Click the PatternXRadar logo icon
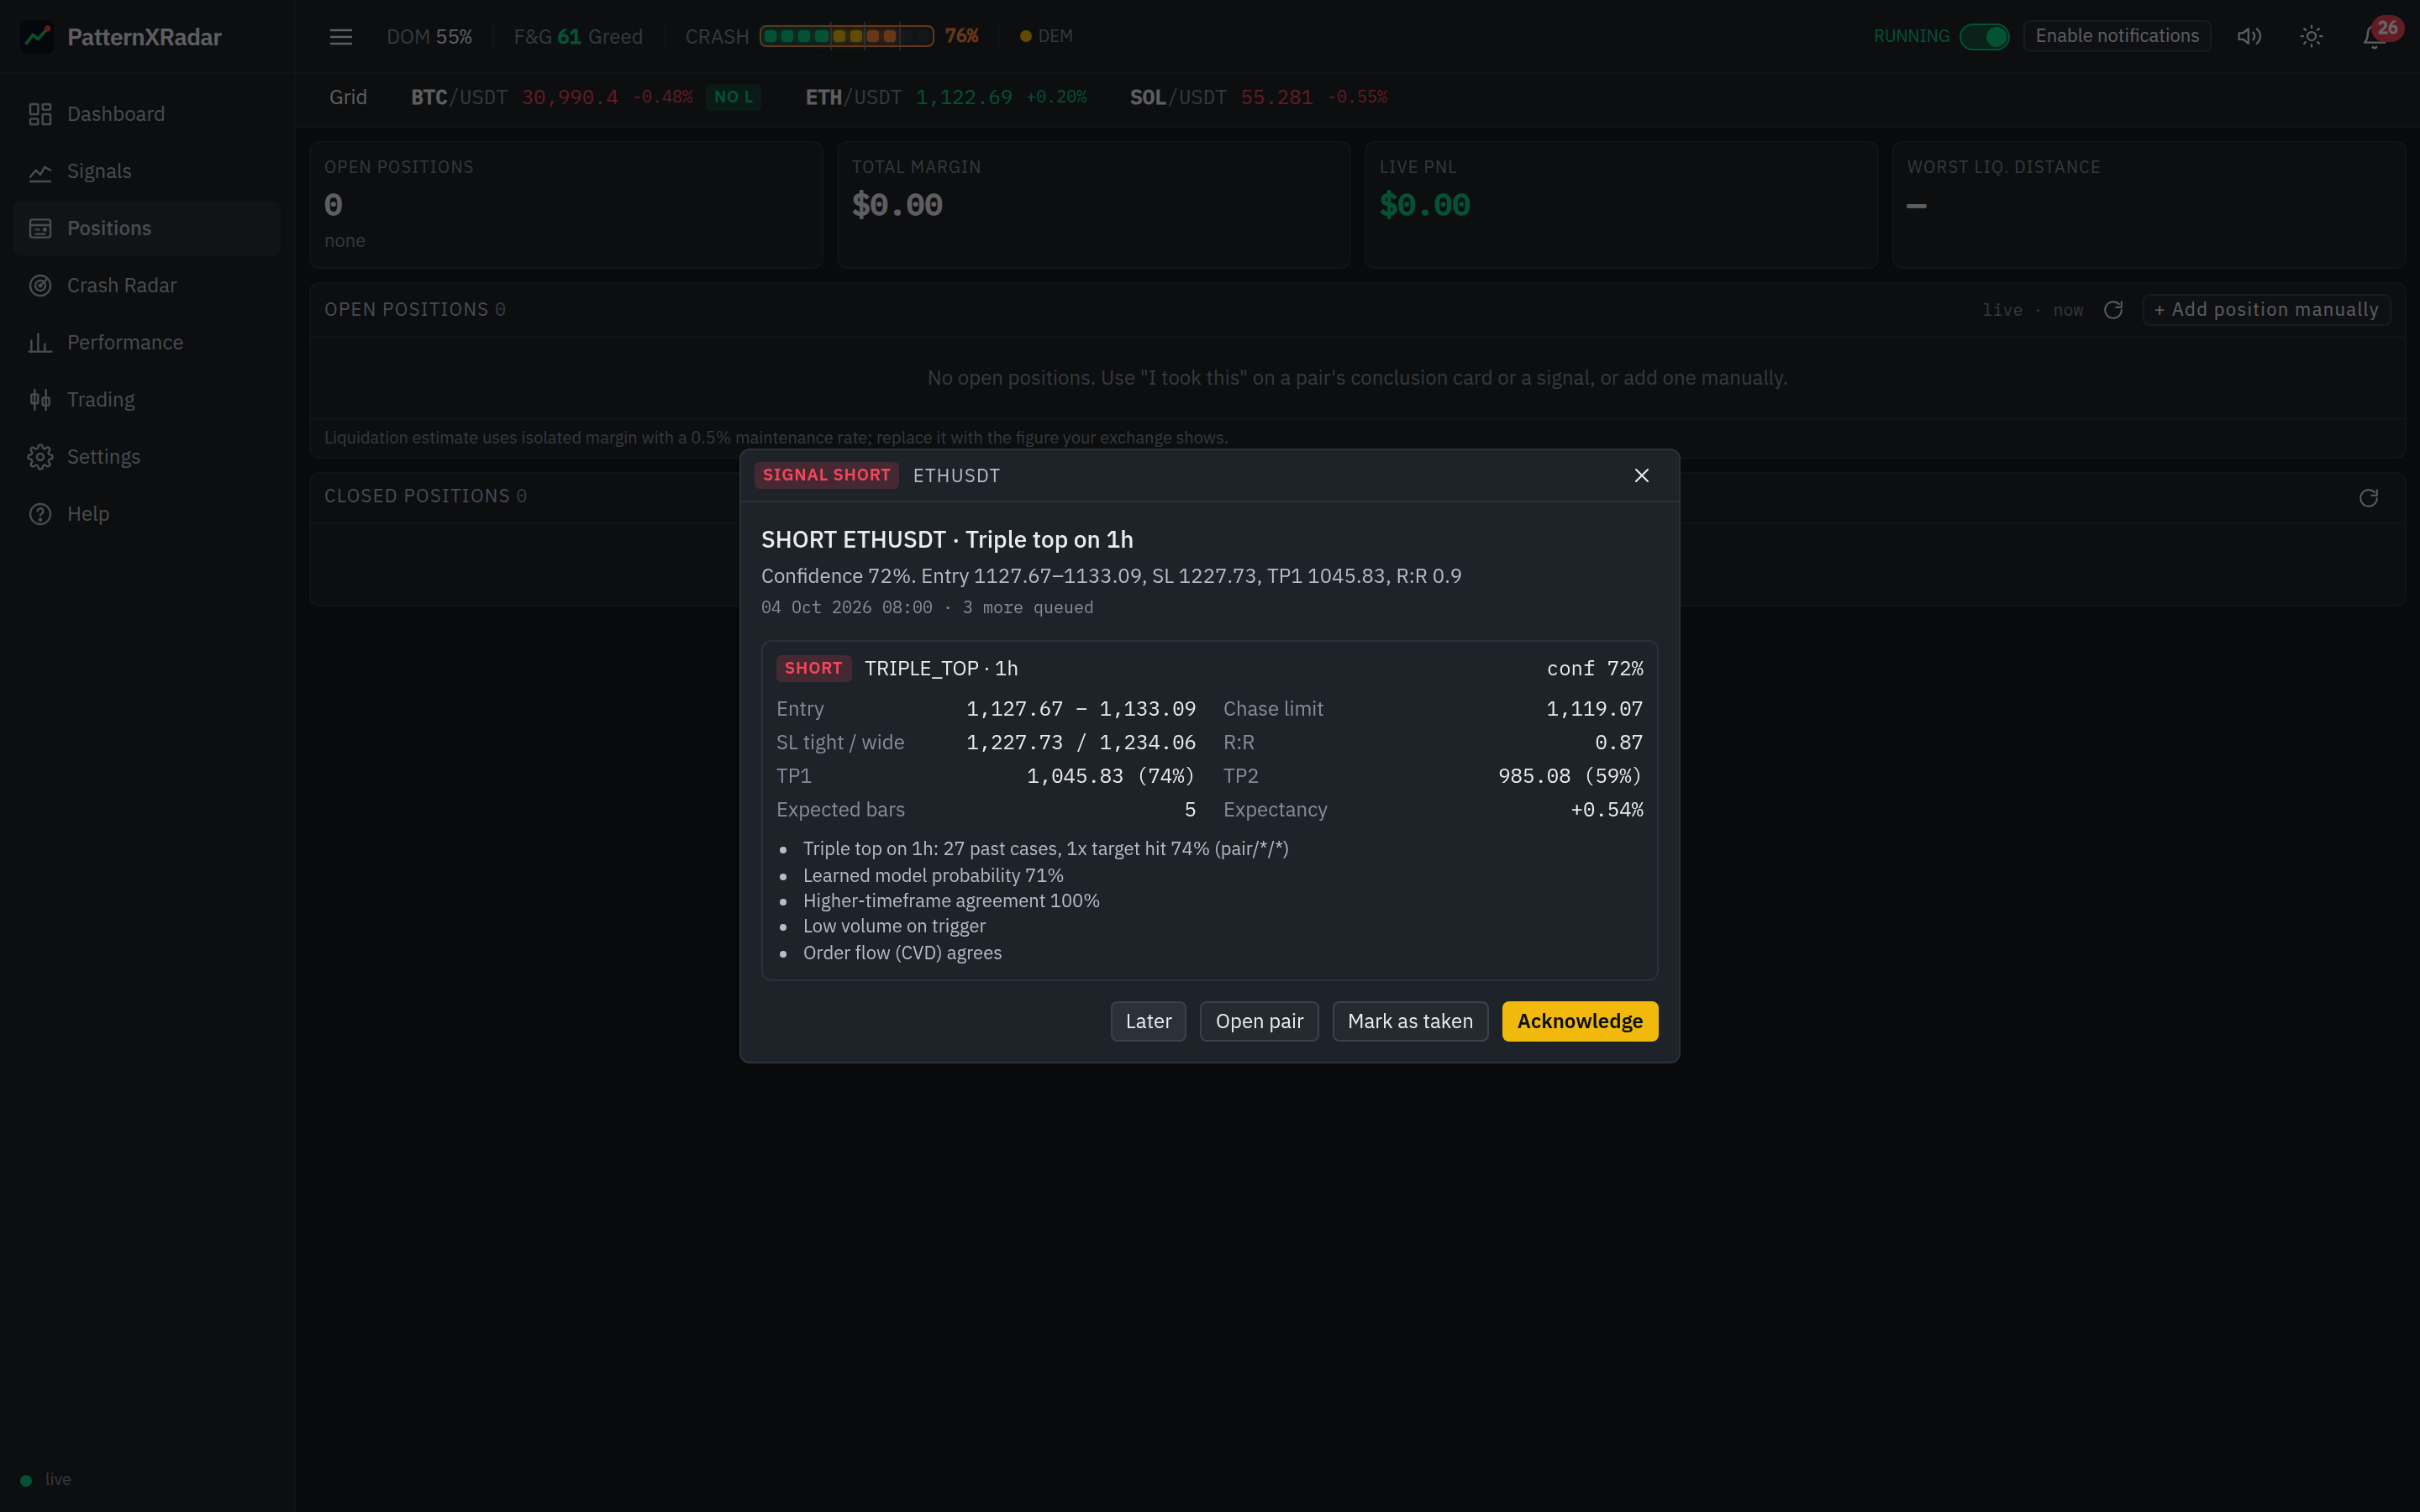This screenshot has width=2420, height=1512. click(37, 37)
